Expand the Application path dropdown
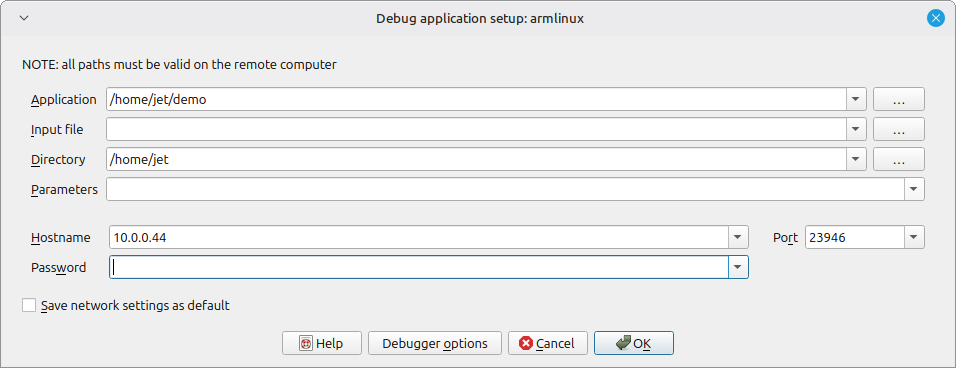Viewport: 956px width, 368px height. [x=856, y=99]
